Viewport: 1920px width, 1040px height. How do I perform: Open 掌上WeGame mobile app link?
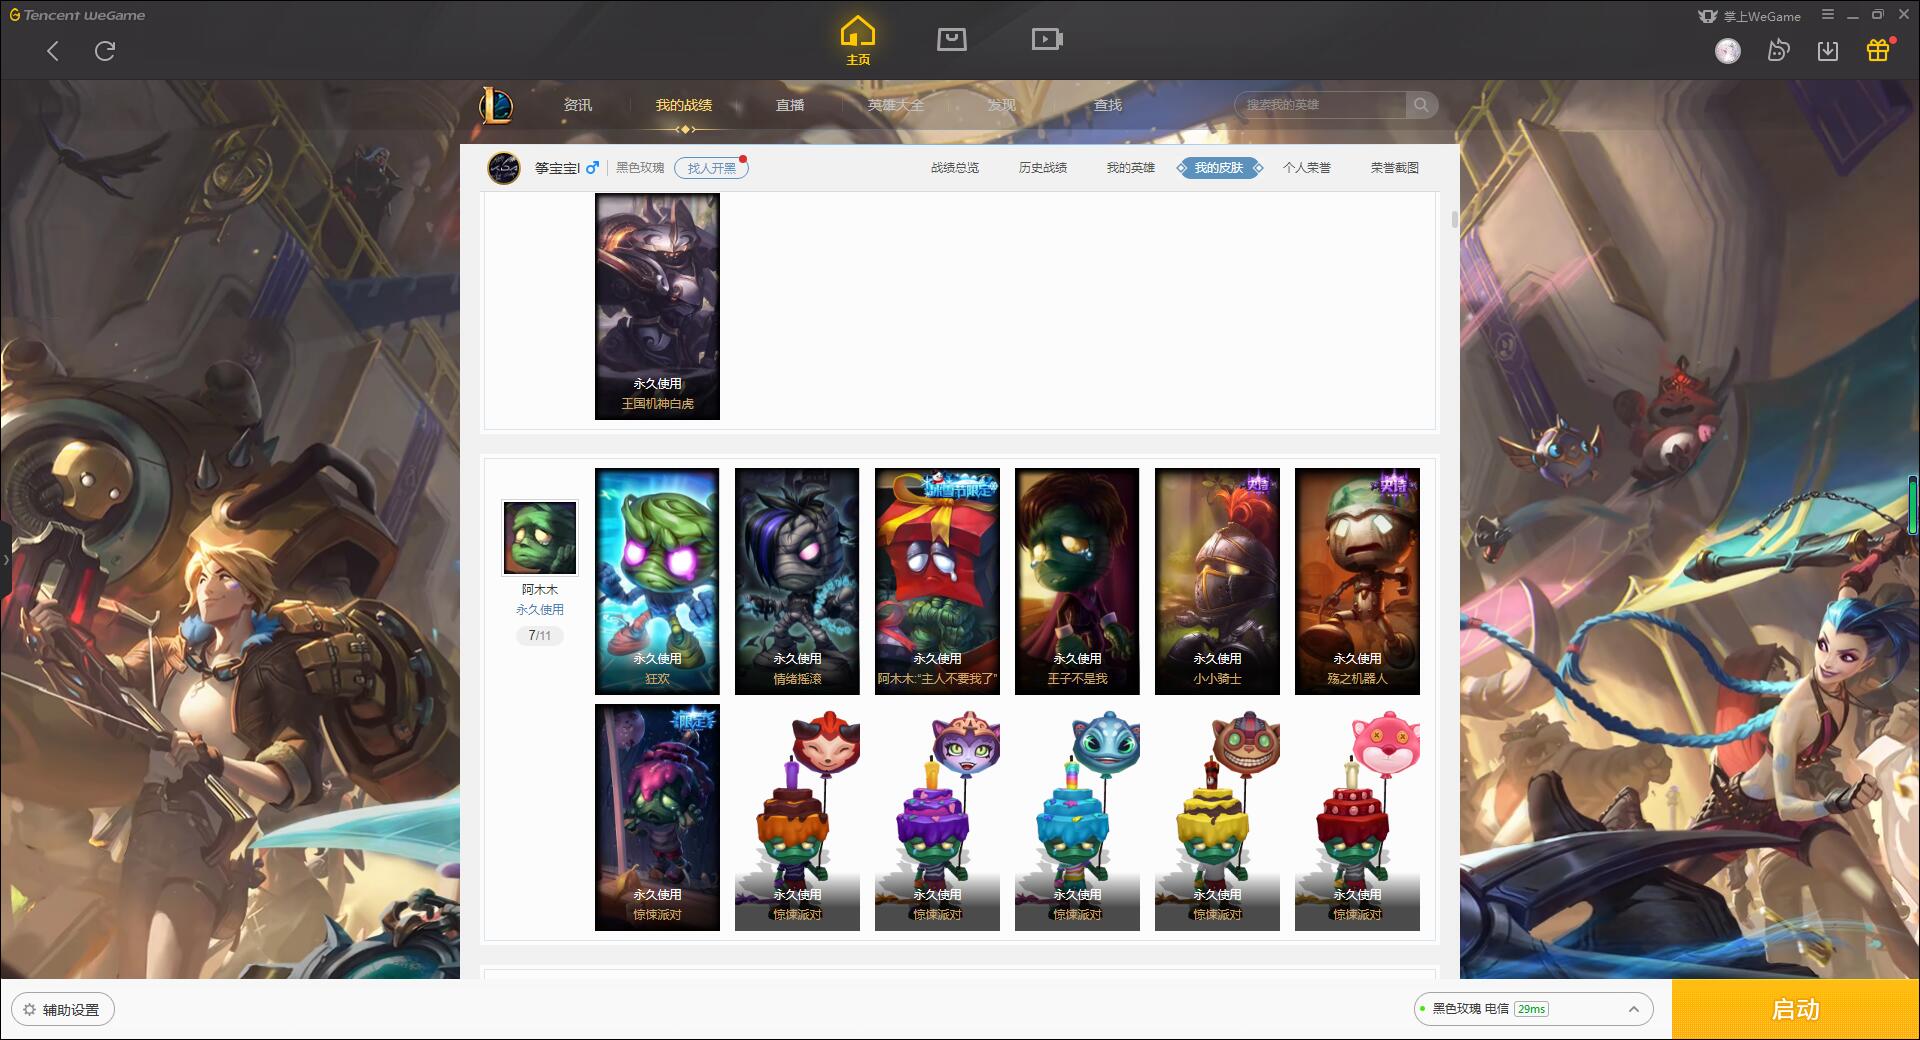(1750, 16)
